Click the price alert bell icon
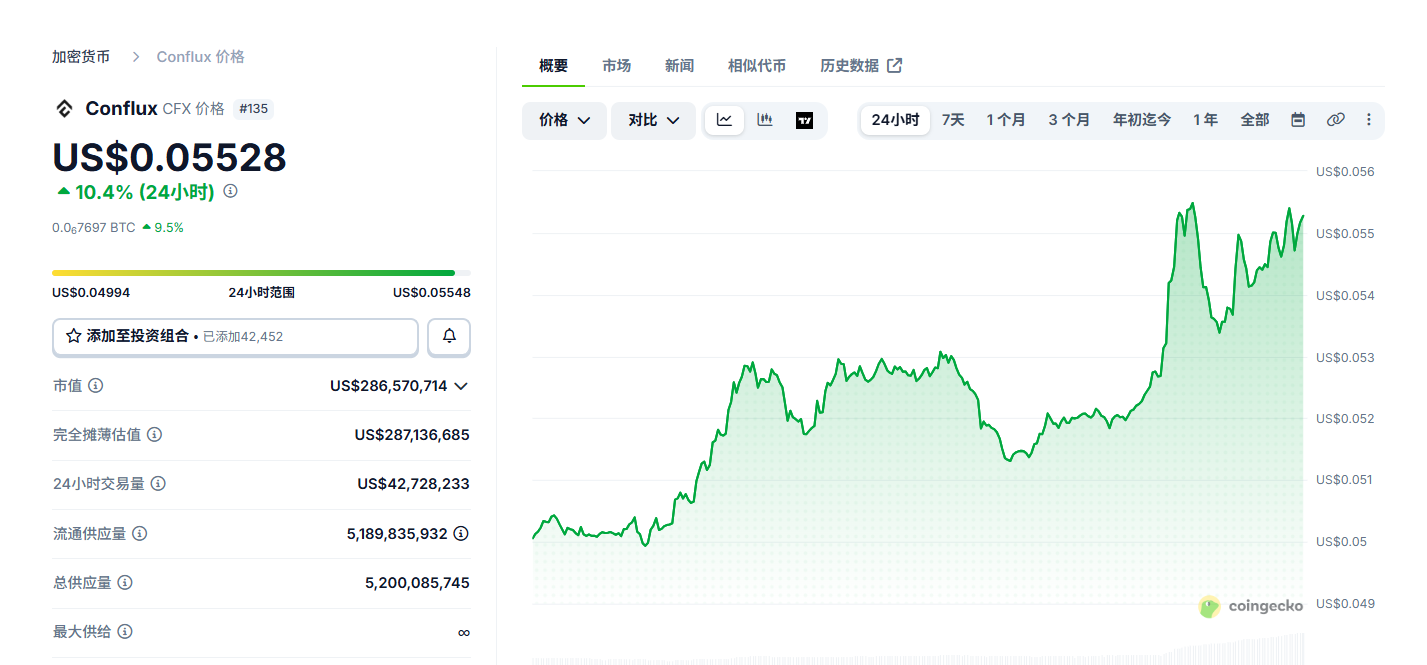This screenshot has width=1427, height=665. [x=449, y=337]
